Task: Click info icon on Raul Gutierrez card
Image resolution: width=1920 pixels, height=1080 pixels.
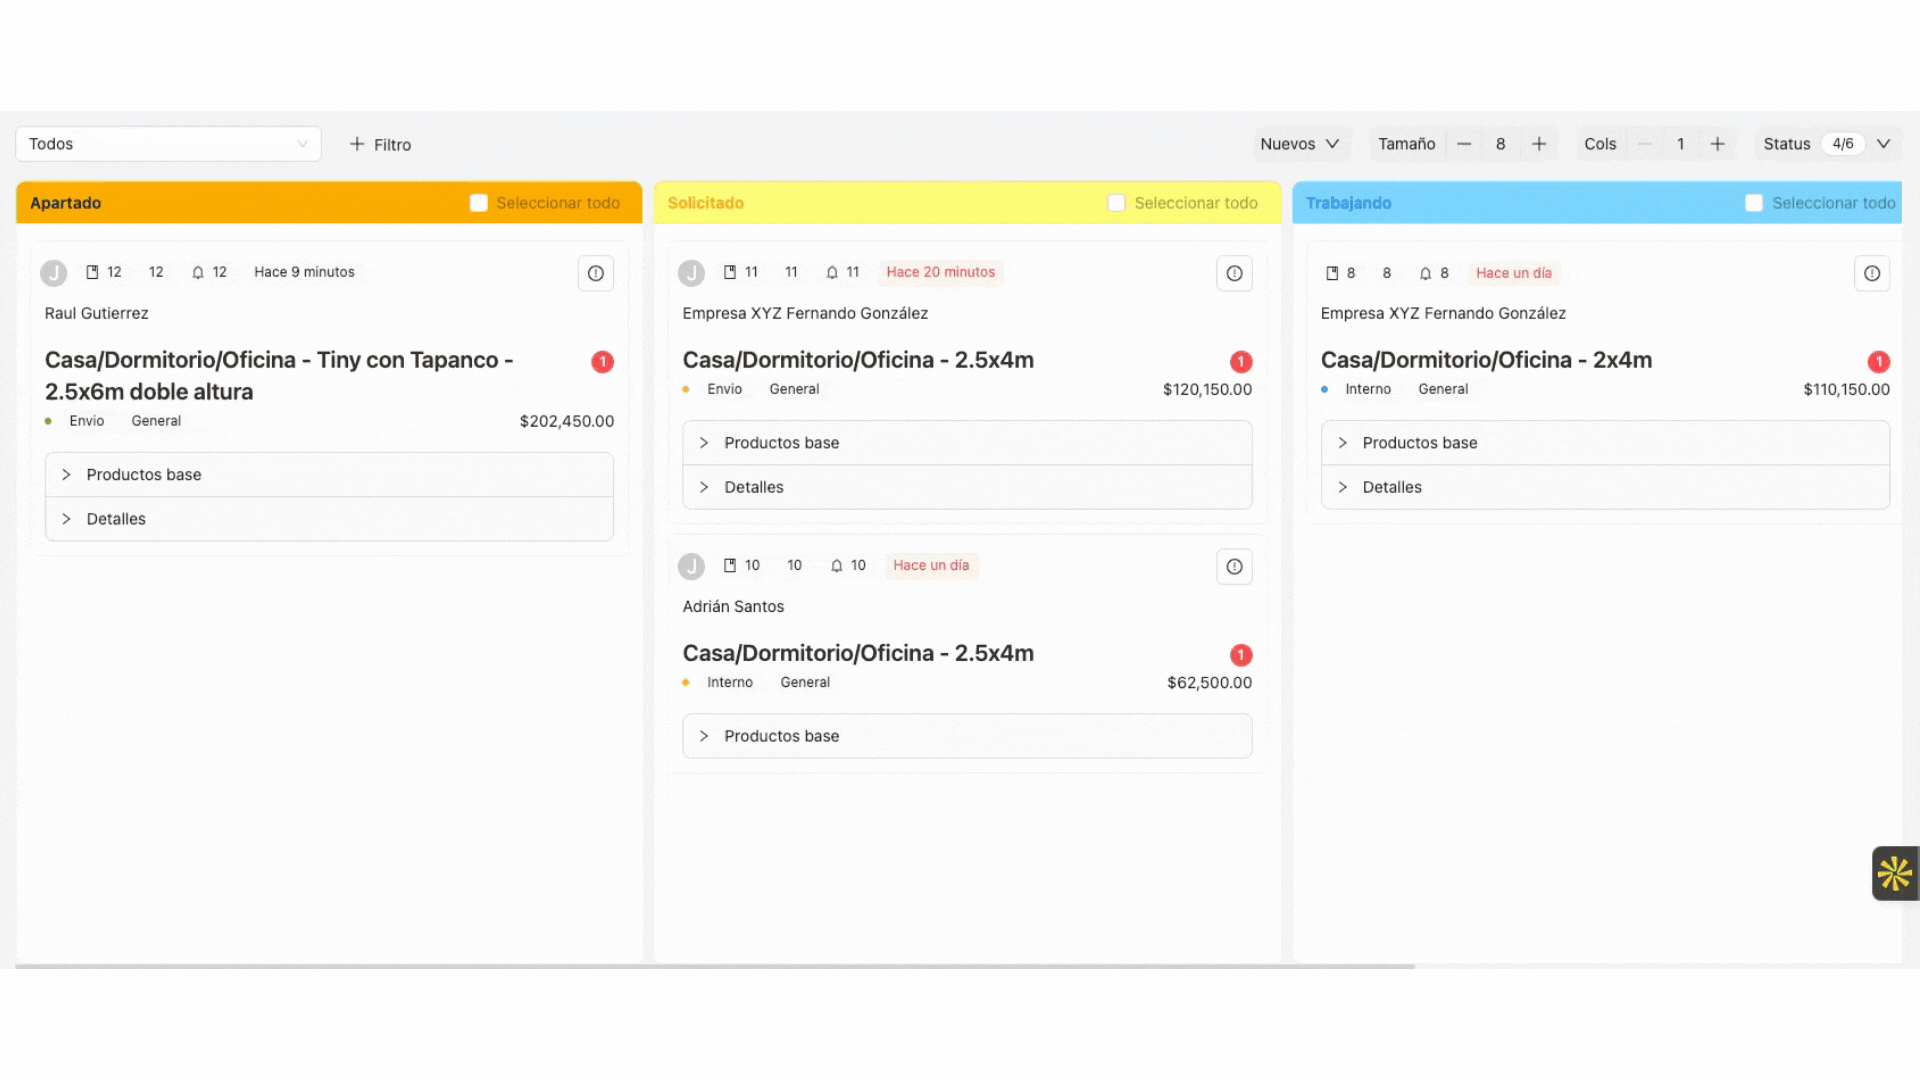Action: coord(596,273)
